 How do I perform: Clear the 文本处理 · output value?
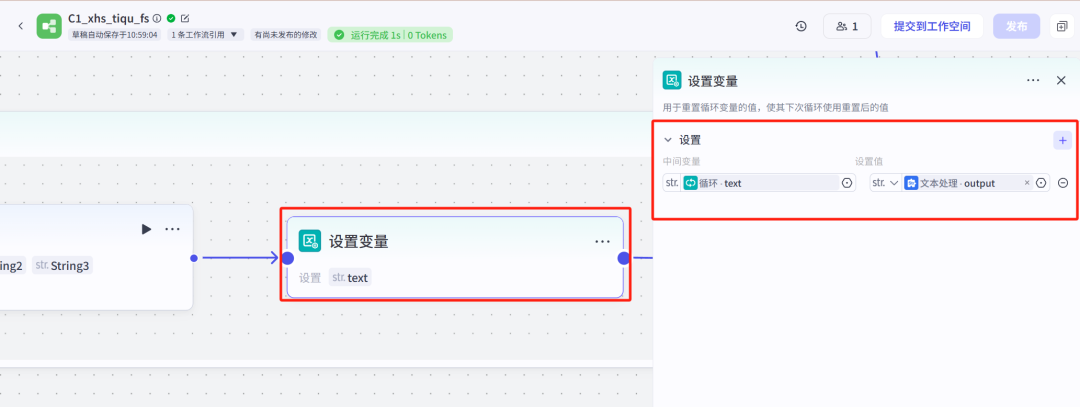click(x=1027, y=183)
